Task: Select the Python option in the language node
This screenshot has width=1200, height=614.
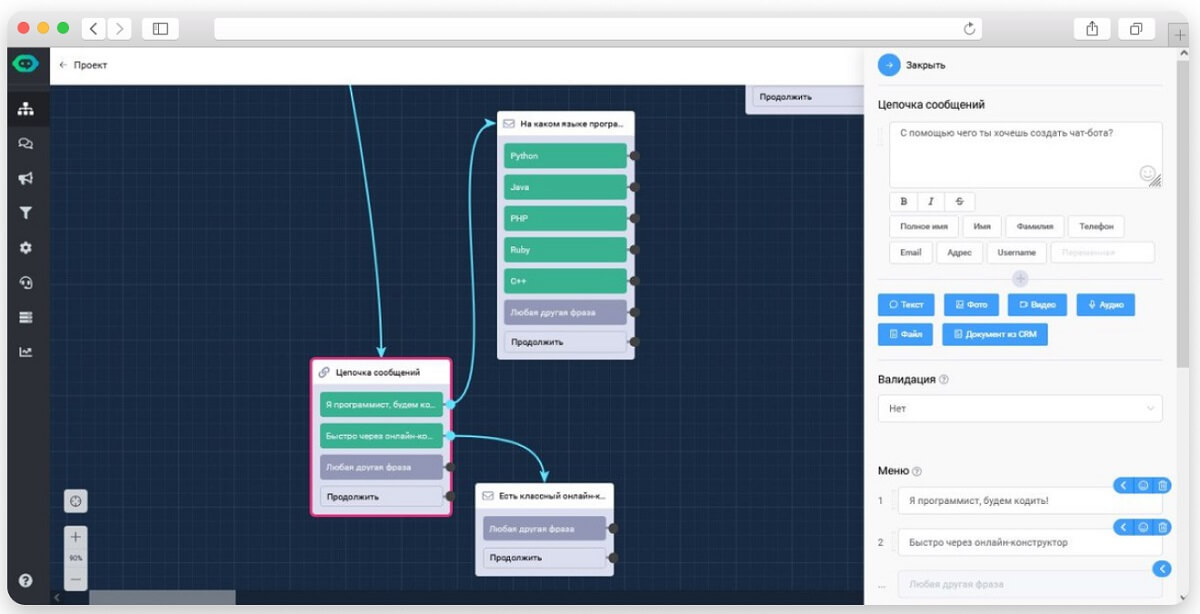Action: (x=565, y=156)
